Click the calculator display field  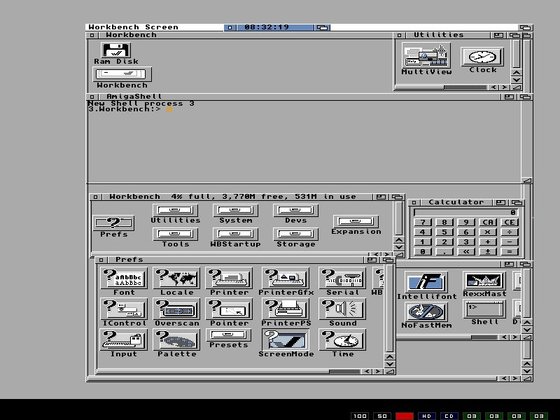tap(466, 212)
